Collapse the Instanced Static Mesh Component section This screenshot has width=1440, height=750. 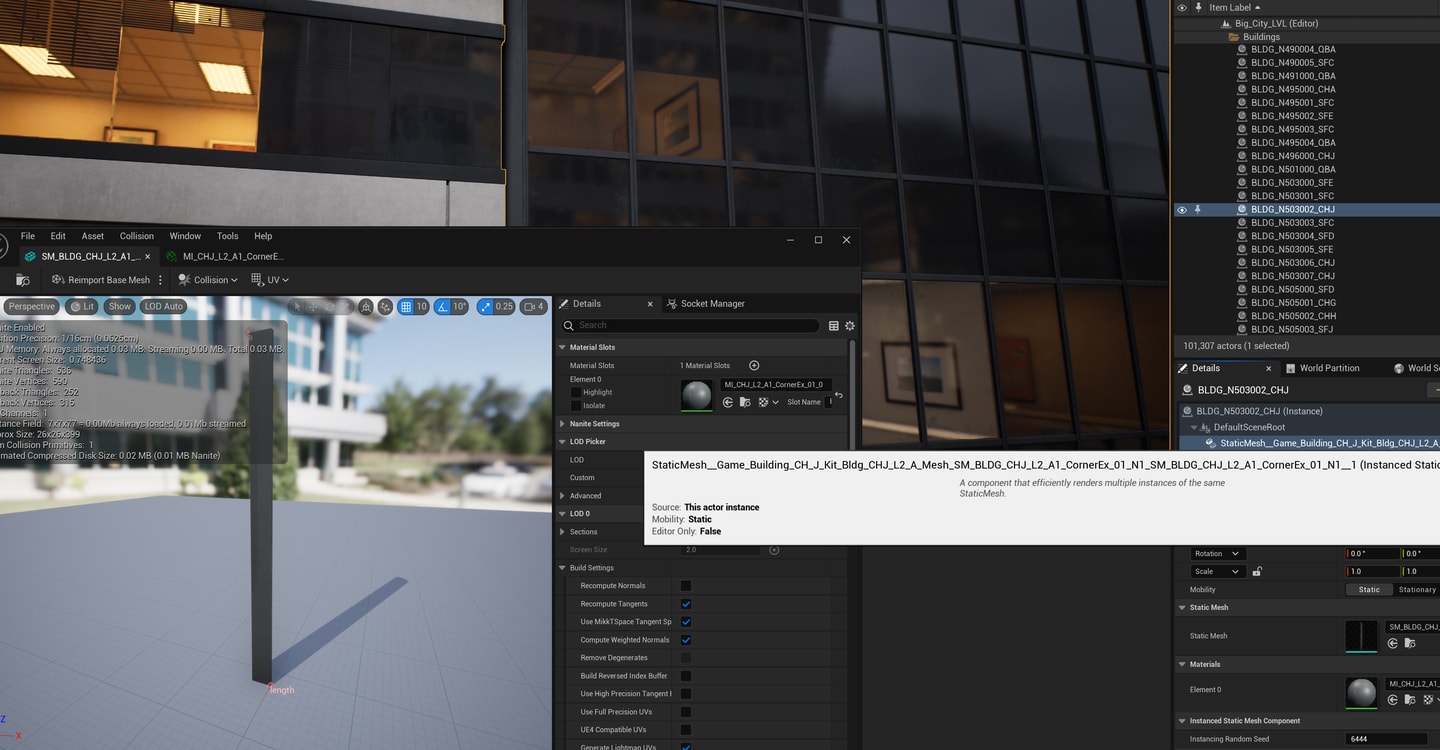(1182, 720)
